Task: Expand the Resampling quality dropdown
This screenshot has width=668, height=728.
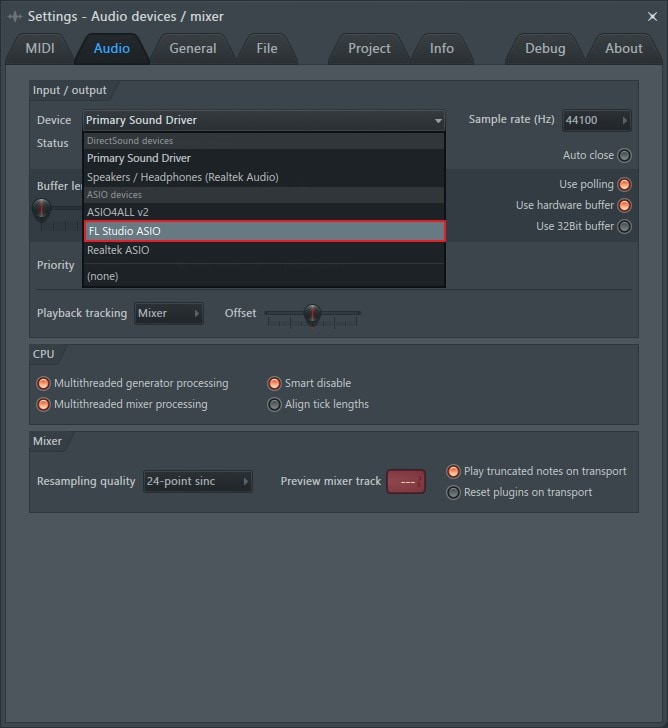Action: (197, 481)
